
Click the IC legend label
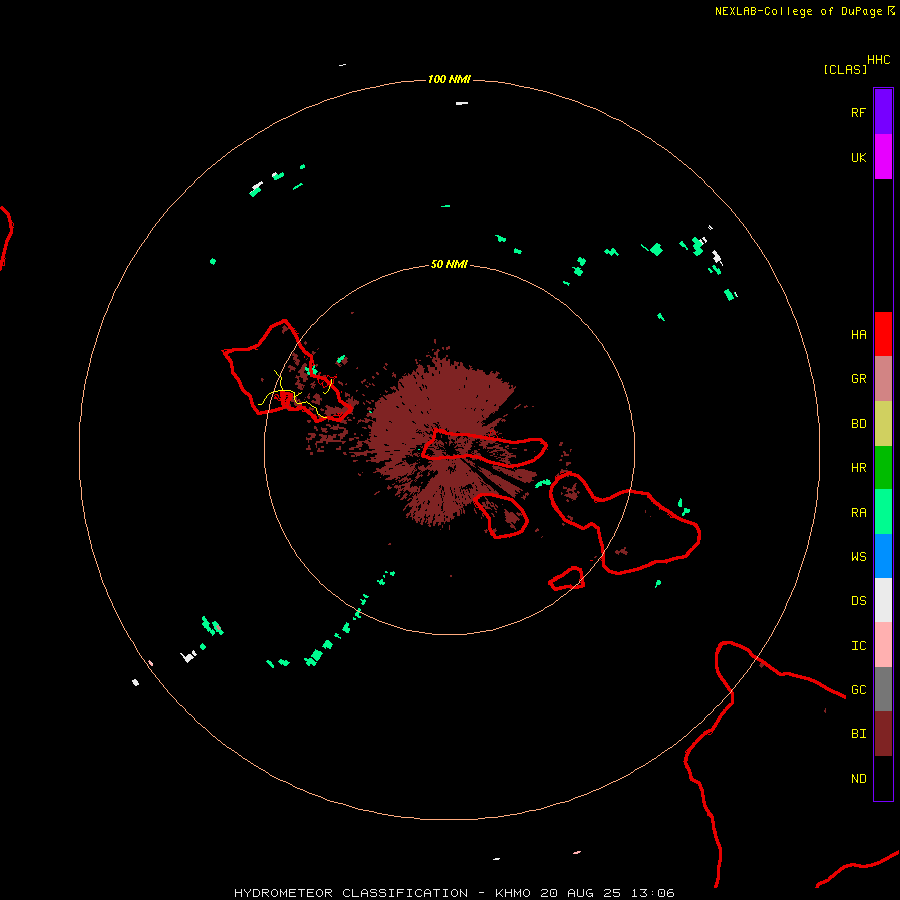[859, 646]
